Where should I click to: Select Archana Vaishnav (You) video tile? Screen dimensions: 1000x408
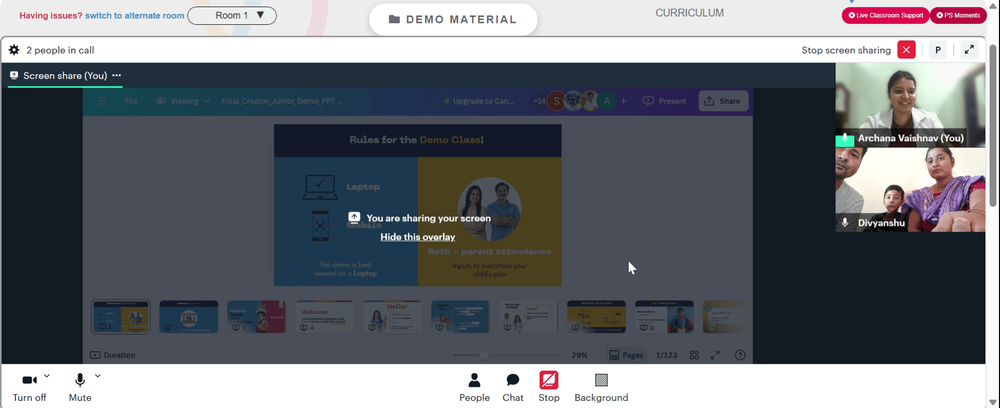[910, 105]
